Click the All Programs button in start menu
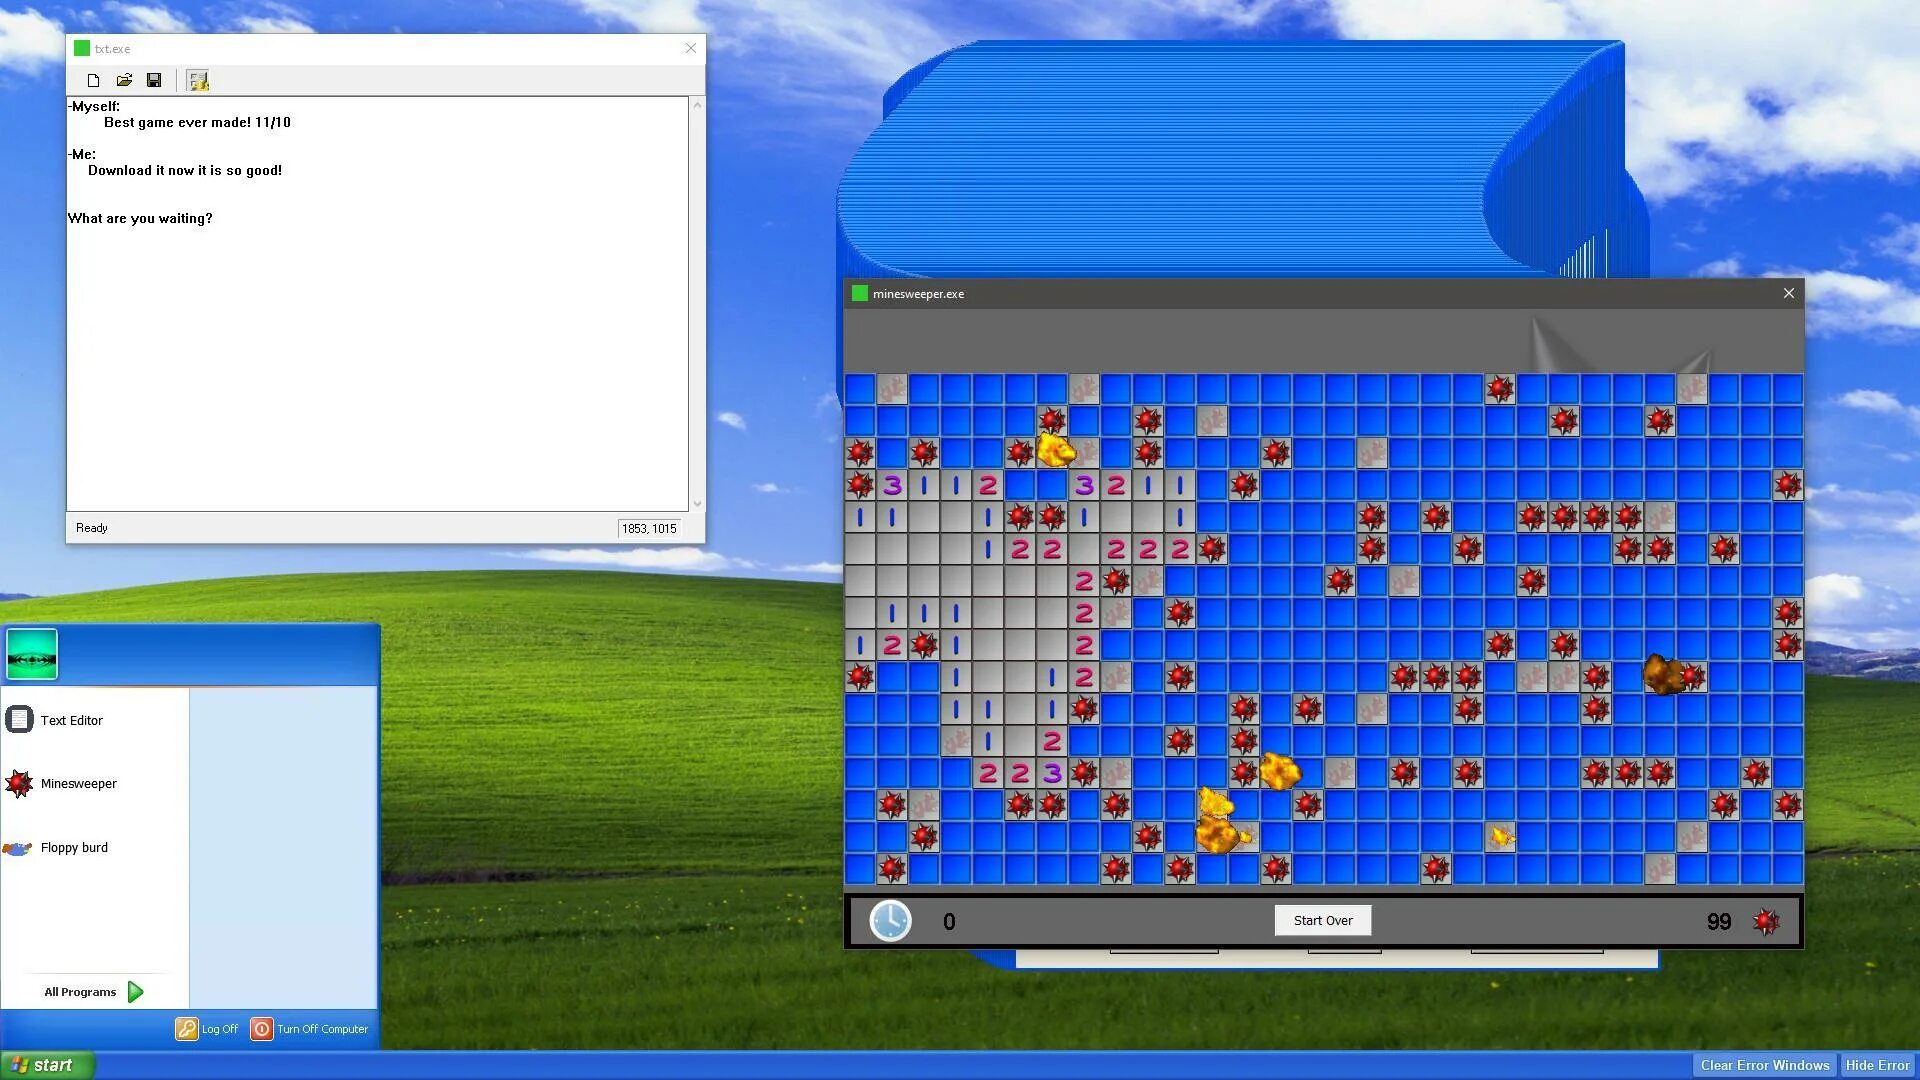 [x=91, y=990]
